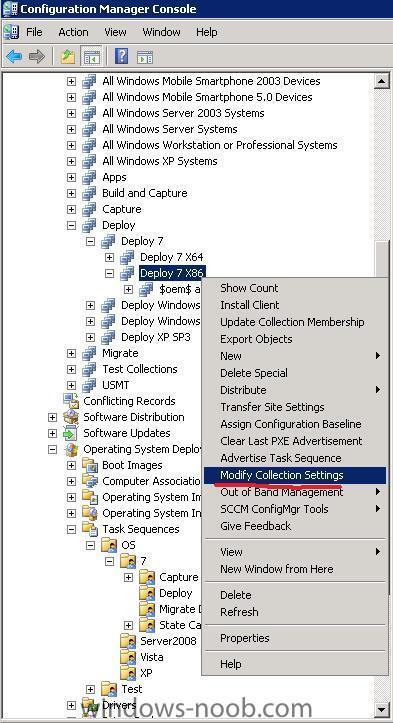Click the Software Updates icon
The width and height of the screenshot is (393, 723).
pos(71,433)
